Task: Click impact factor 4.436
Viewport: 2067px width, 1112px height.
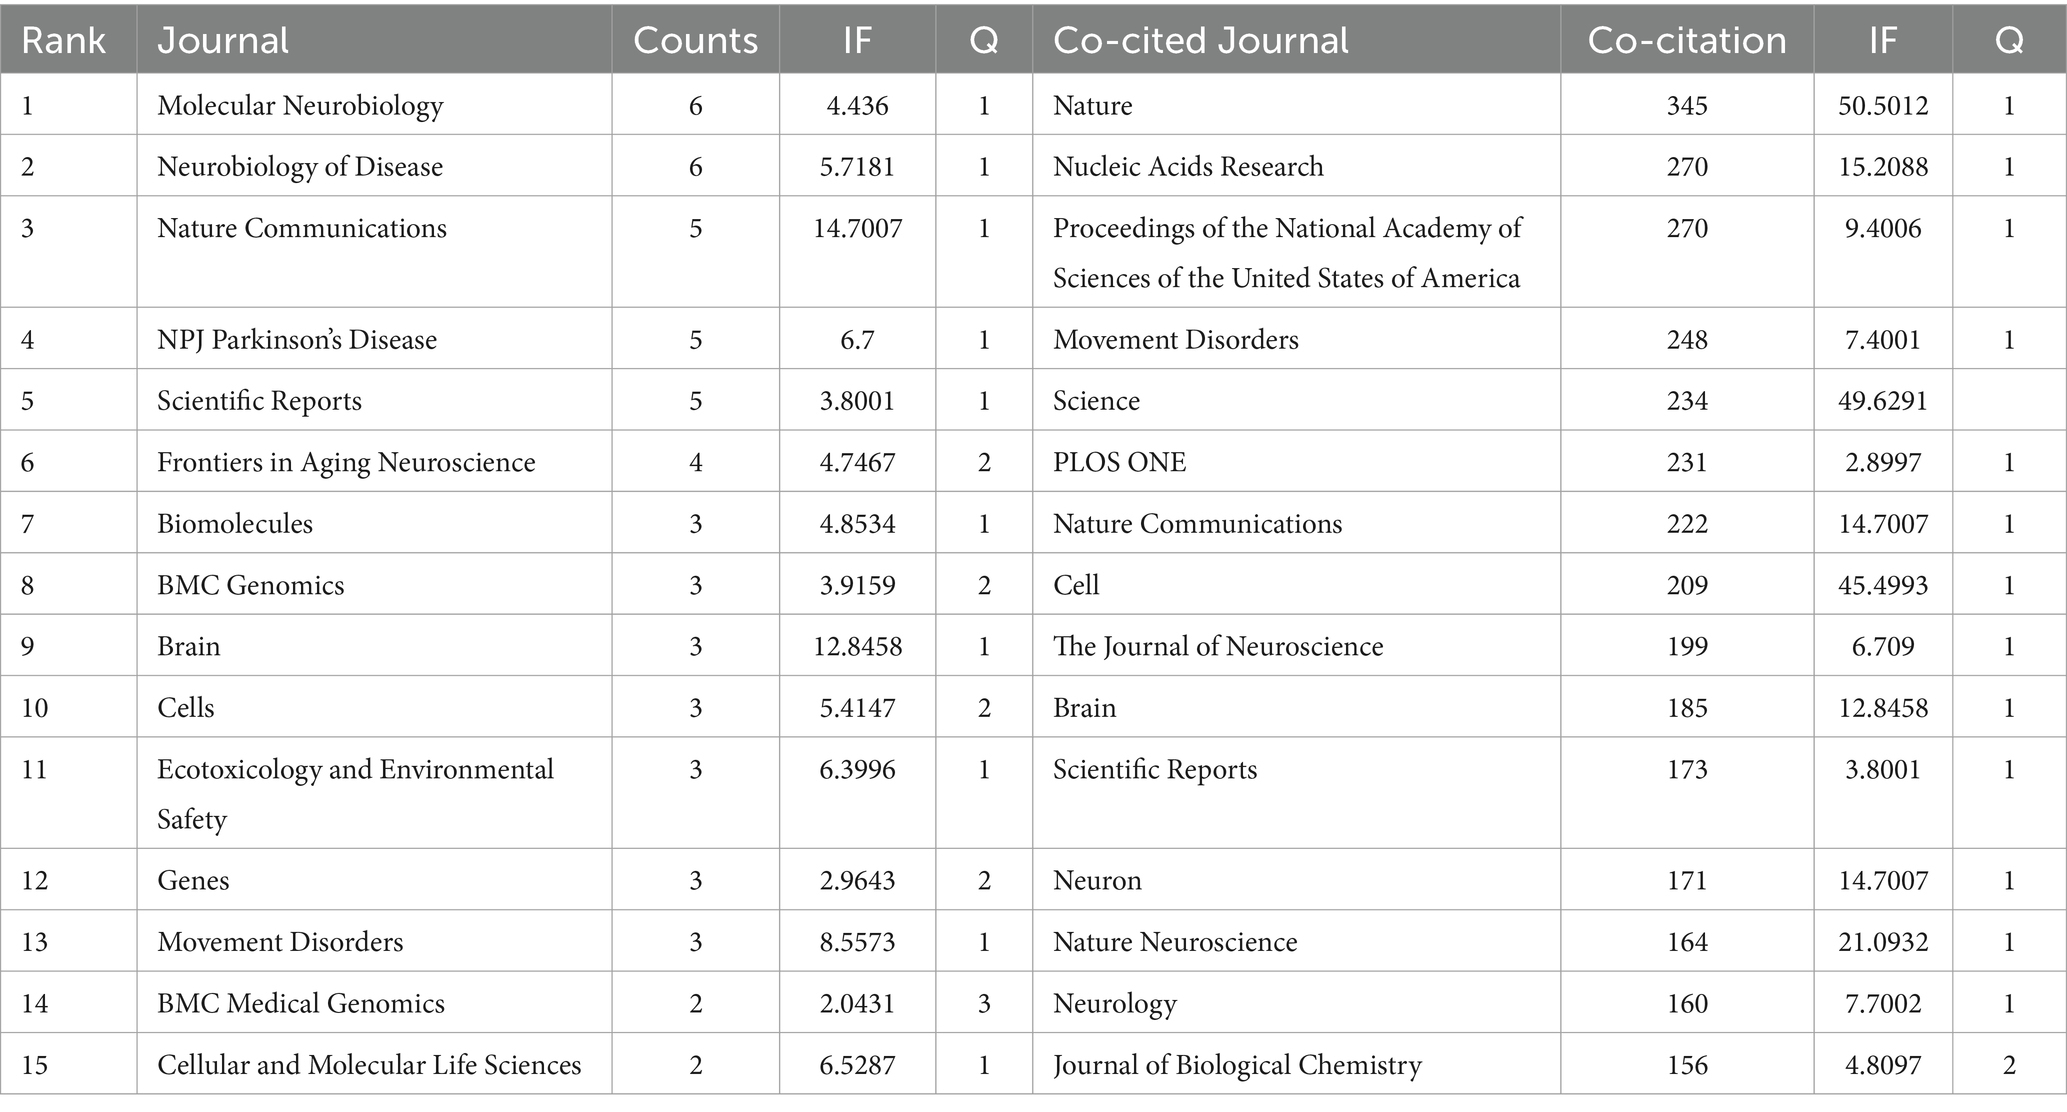Action: tap(857, 106)
